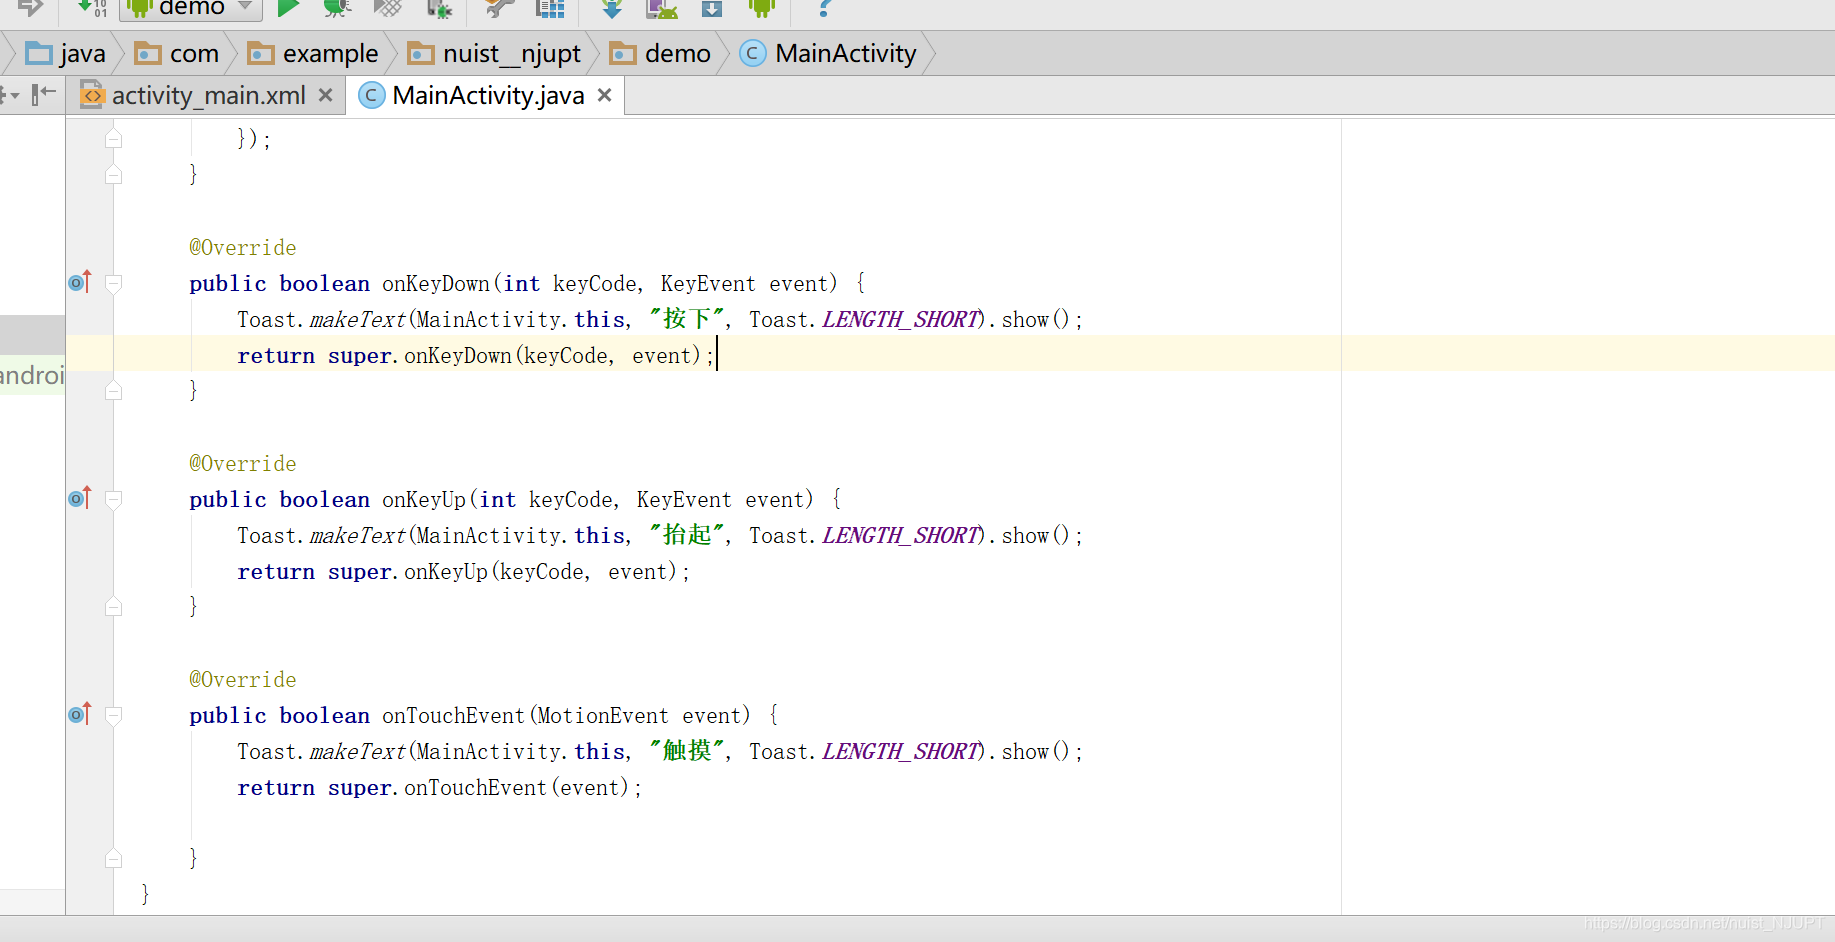Click makeText call in onKeyUp Toast line
Image resolution: width=1835 pixels, height=942 pixels.
358,536
